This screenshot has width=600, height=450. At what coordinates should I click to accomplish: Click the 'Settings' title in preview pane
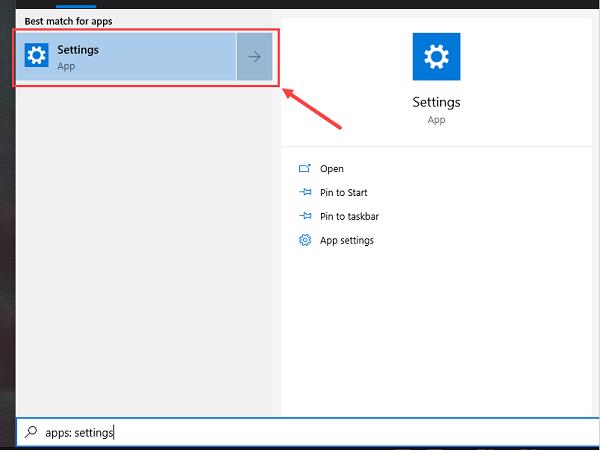[x=436, y=102]
